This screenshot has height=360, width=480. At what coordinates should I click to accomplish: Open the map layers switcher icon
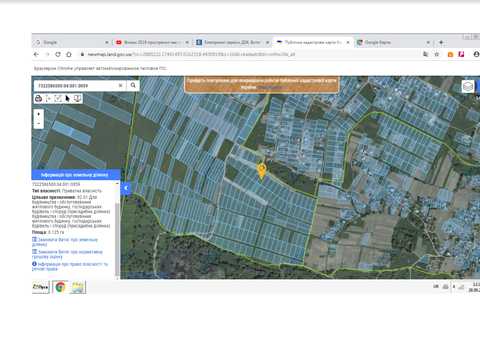(468, 87)
